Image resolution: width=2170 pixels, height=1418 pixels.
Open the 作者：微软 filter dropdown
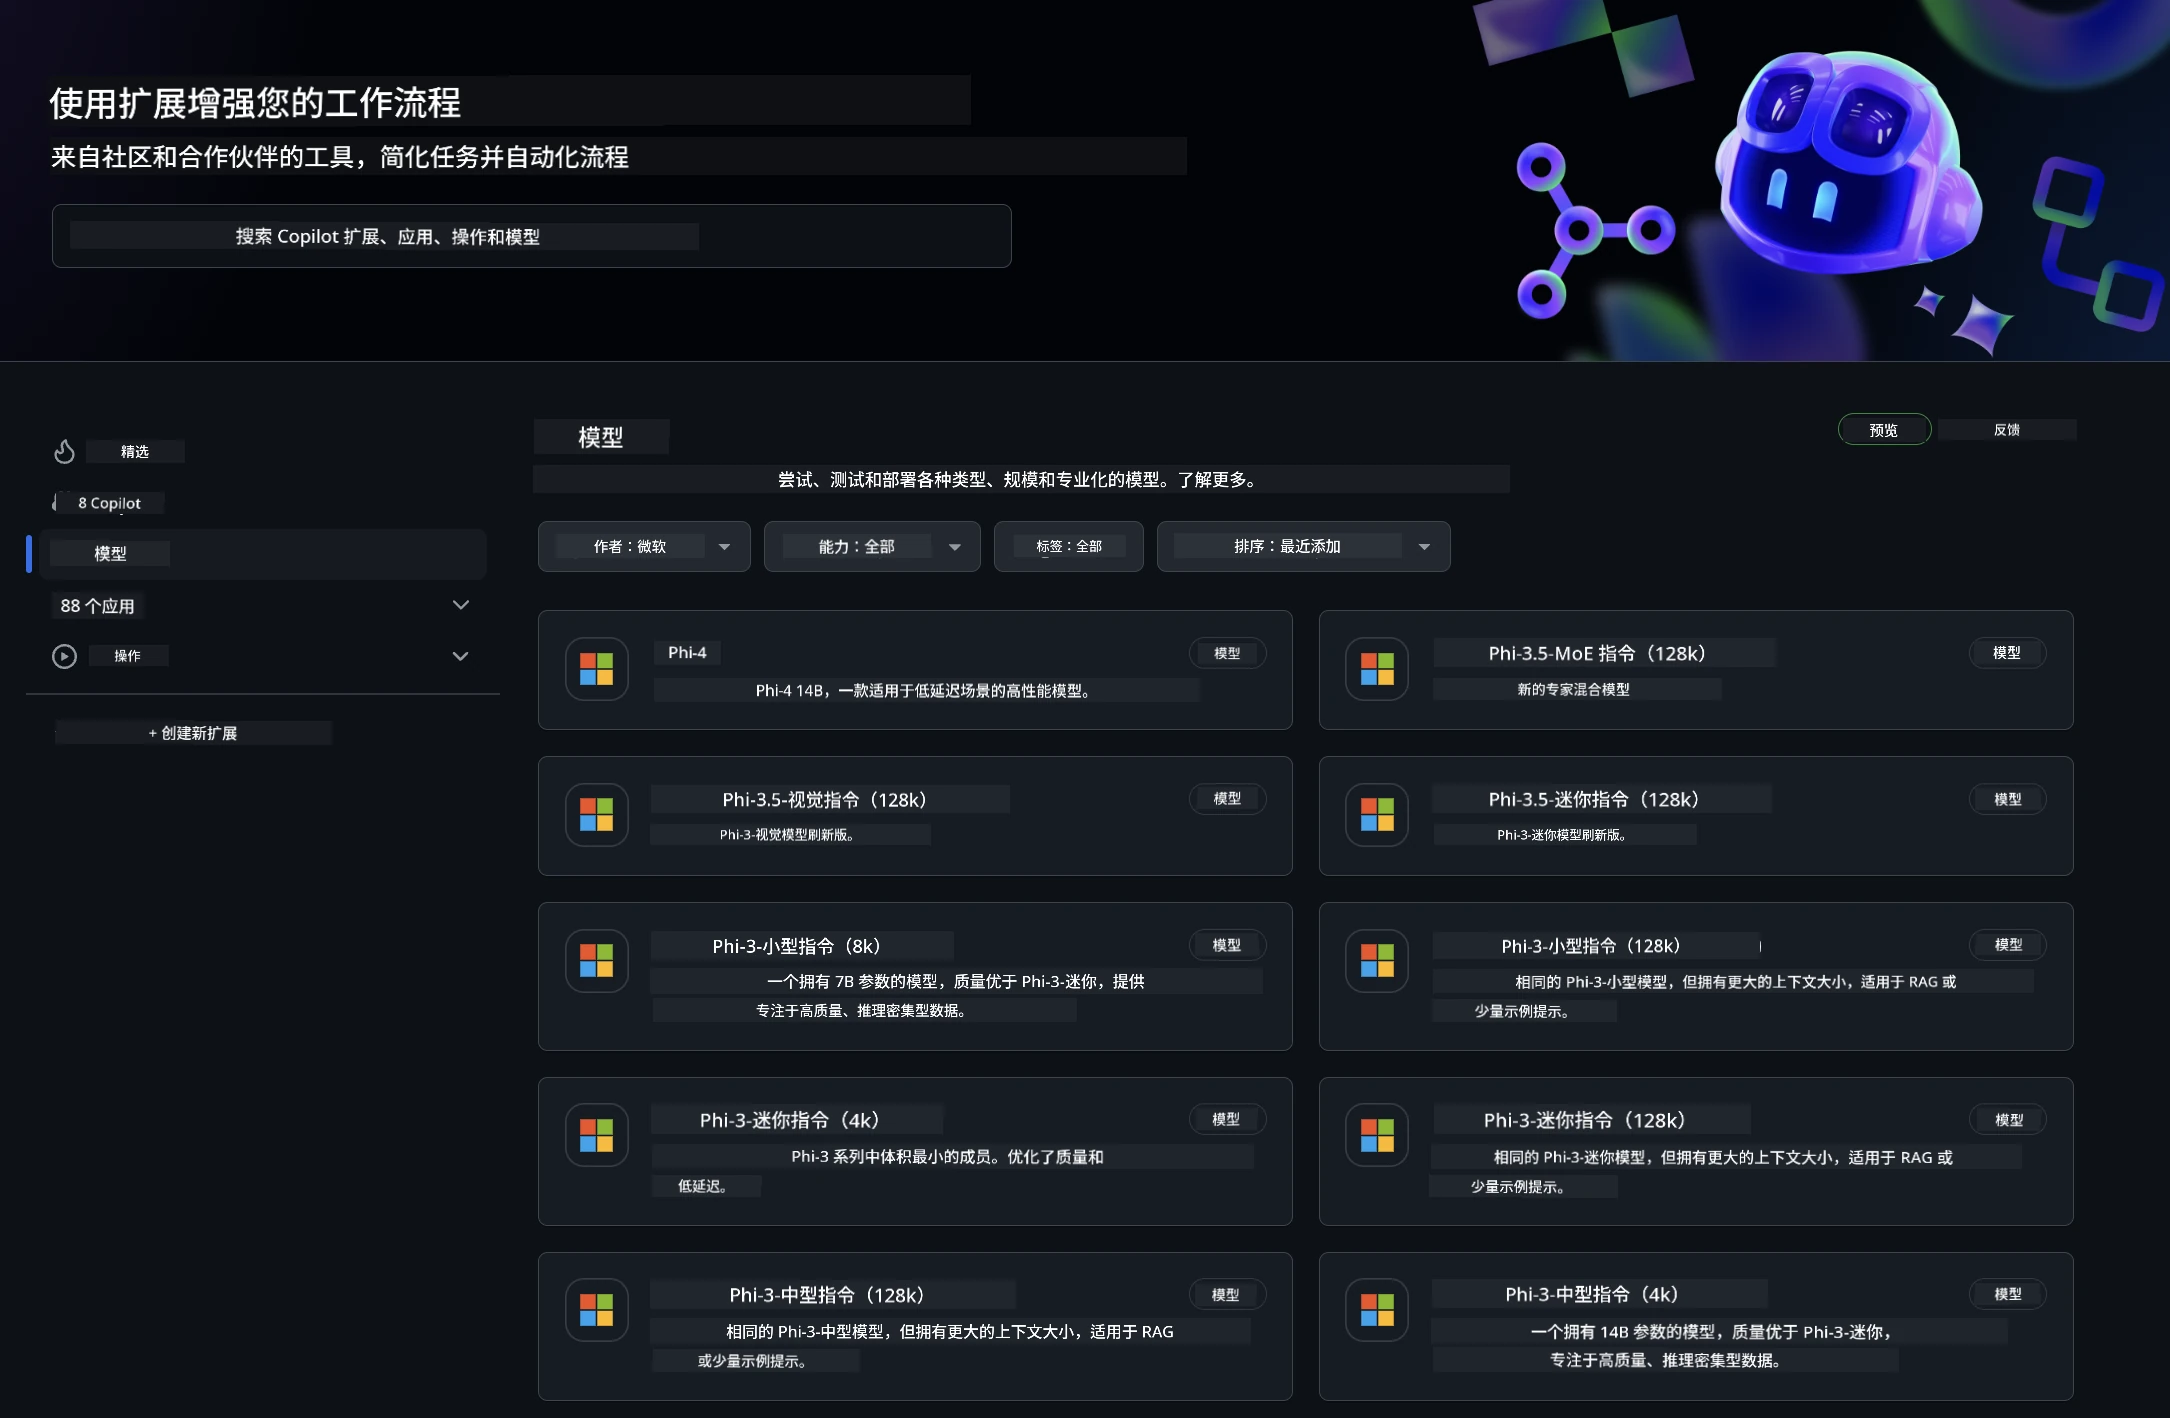click(x=644, y=547)
